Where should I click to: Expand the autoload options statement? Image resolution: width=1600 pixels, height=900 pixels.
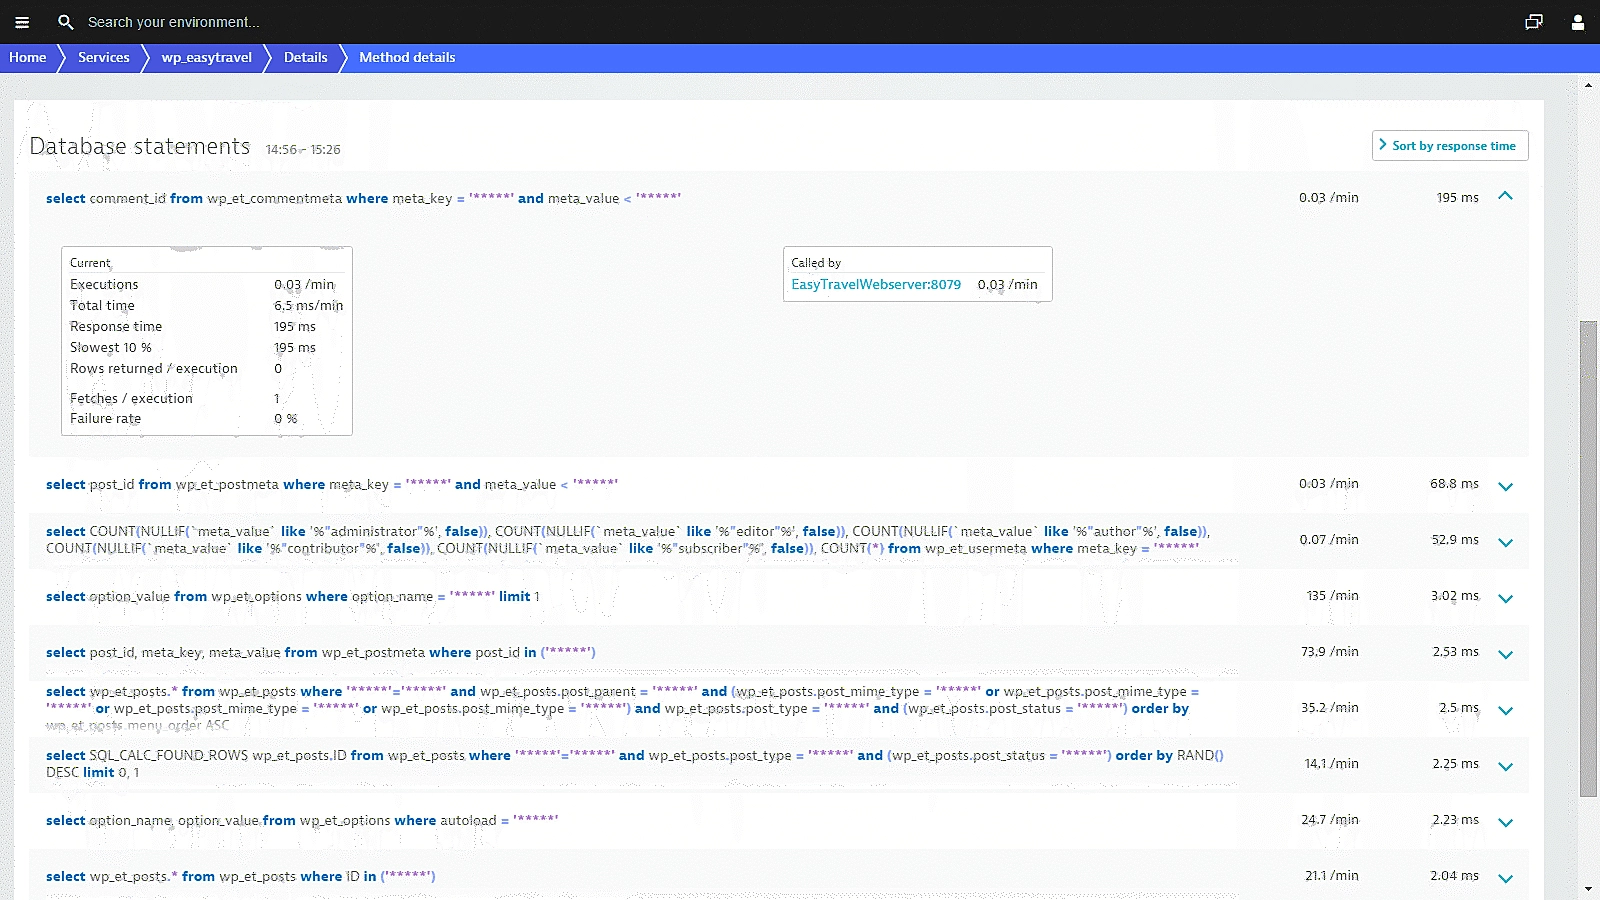(1505, 823)
